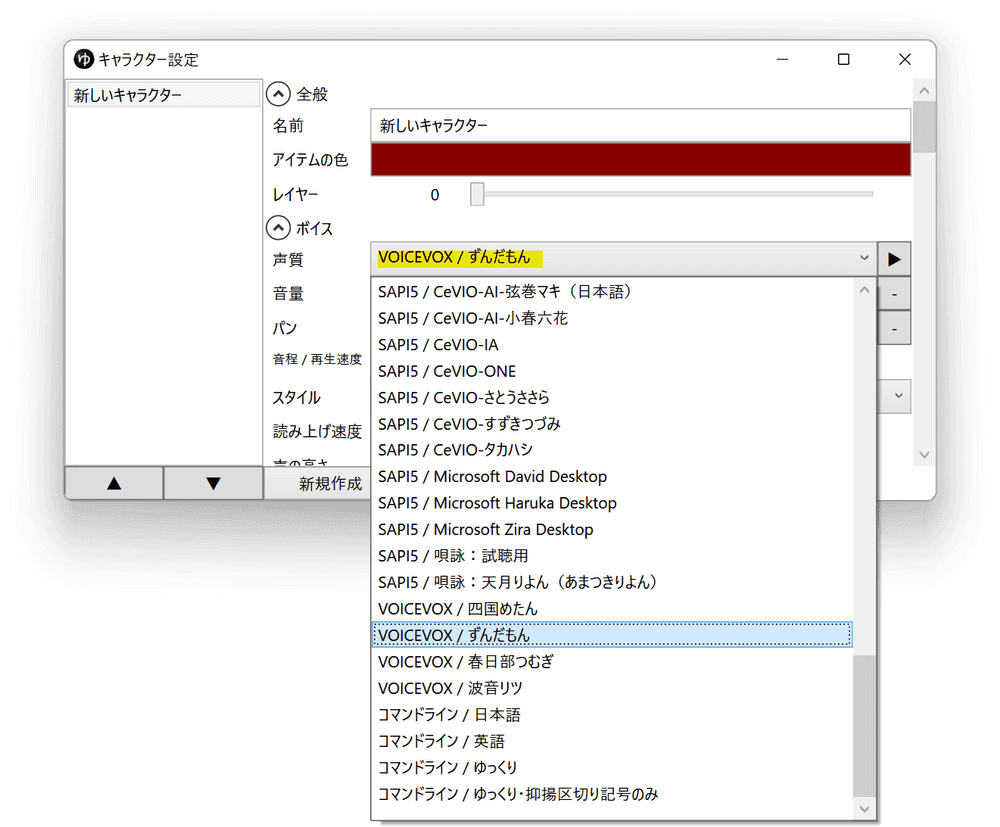Image resolution: width=1000 pixels, height=827 pixels.
Task: Open the 声質 voice combo box
Action: (x=864, y=258)
